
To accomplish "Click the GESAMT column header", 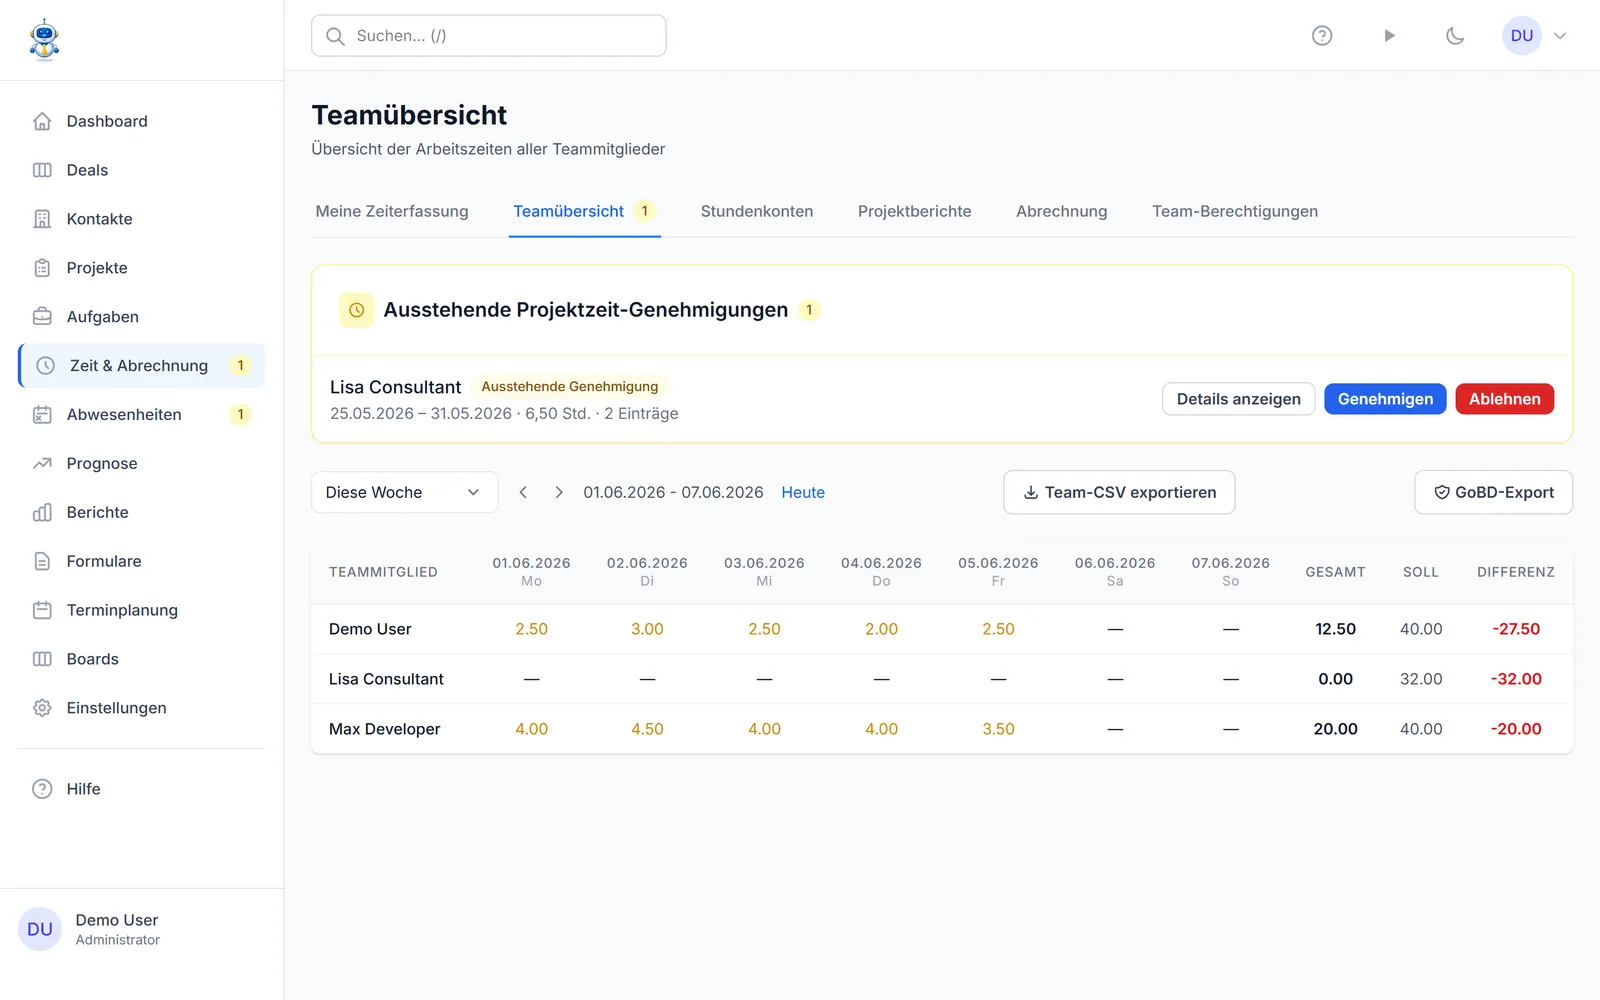I will pos(1335,572).
